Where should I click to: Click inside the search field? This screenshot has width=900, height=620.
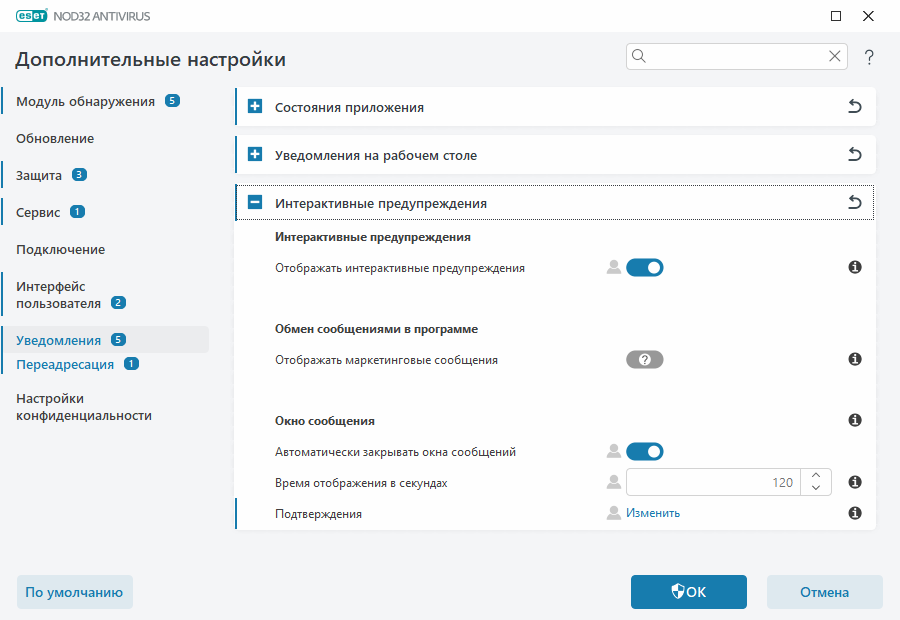point(730,56)
